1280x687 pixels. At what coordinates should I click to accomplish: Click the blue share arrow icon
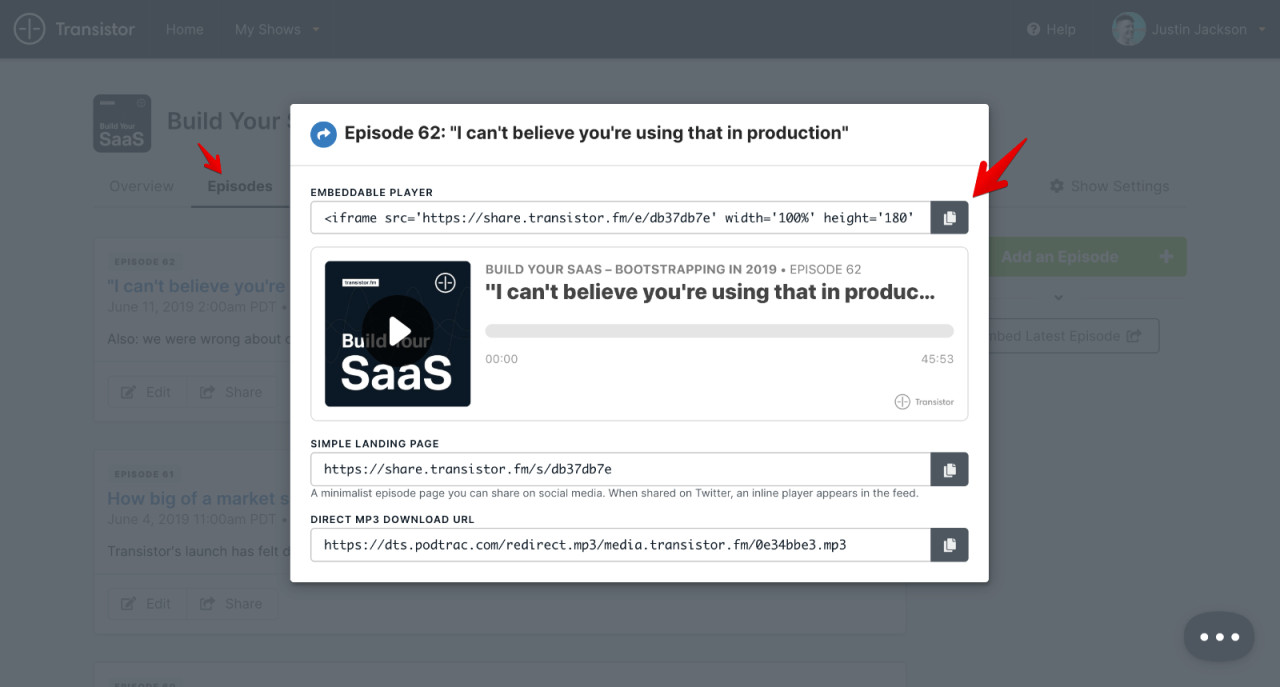point(322,133)
